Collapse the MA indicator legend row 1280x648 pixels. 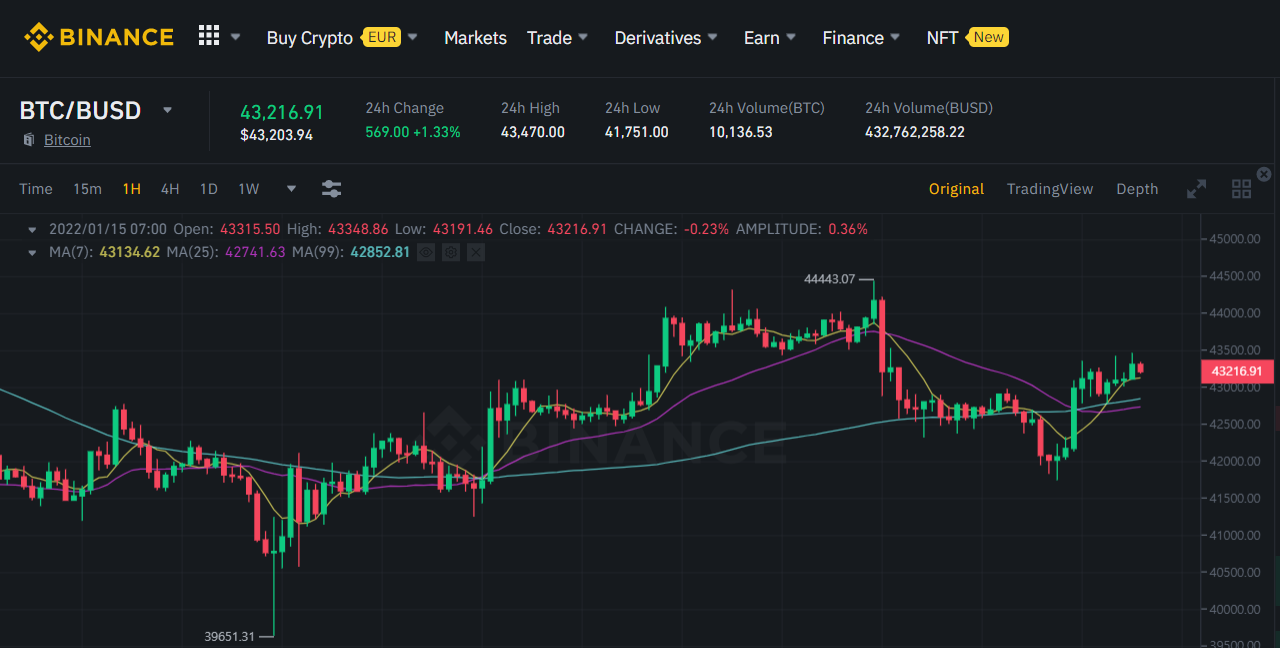coord(32,252)
